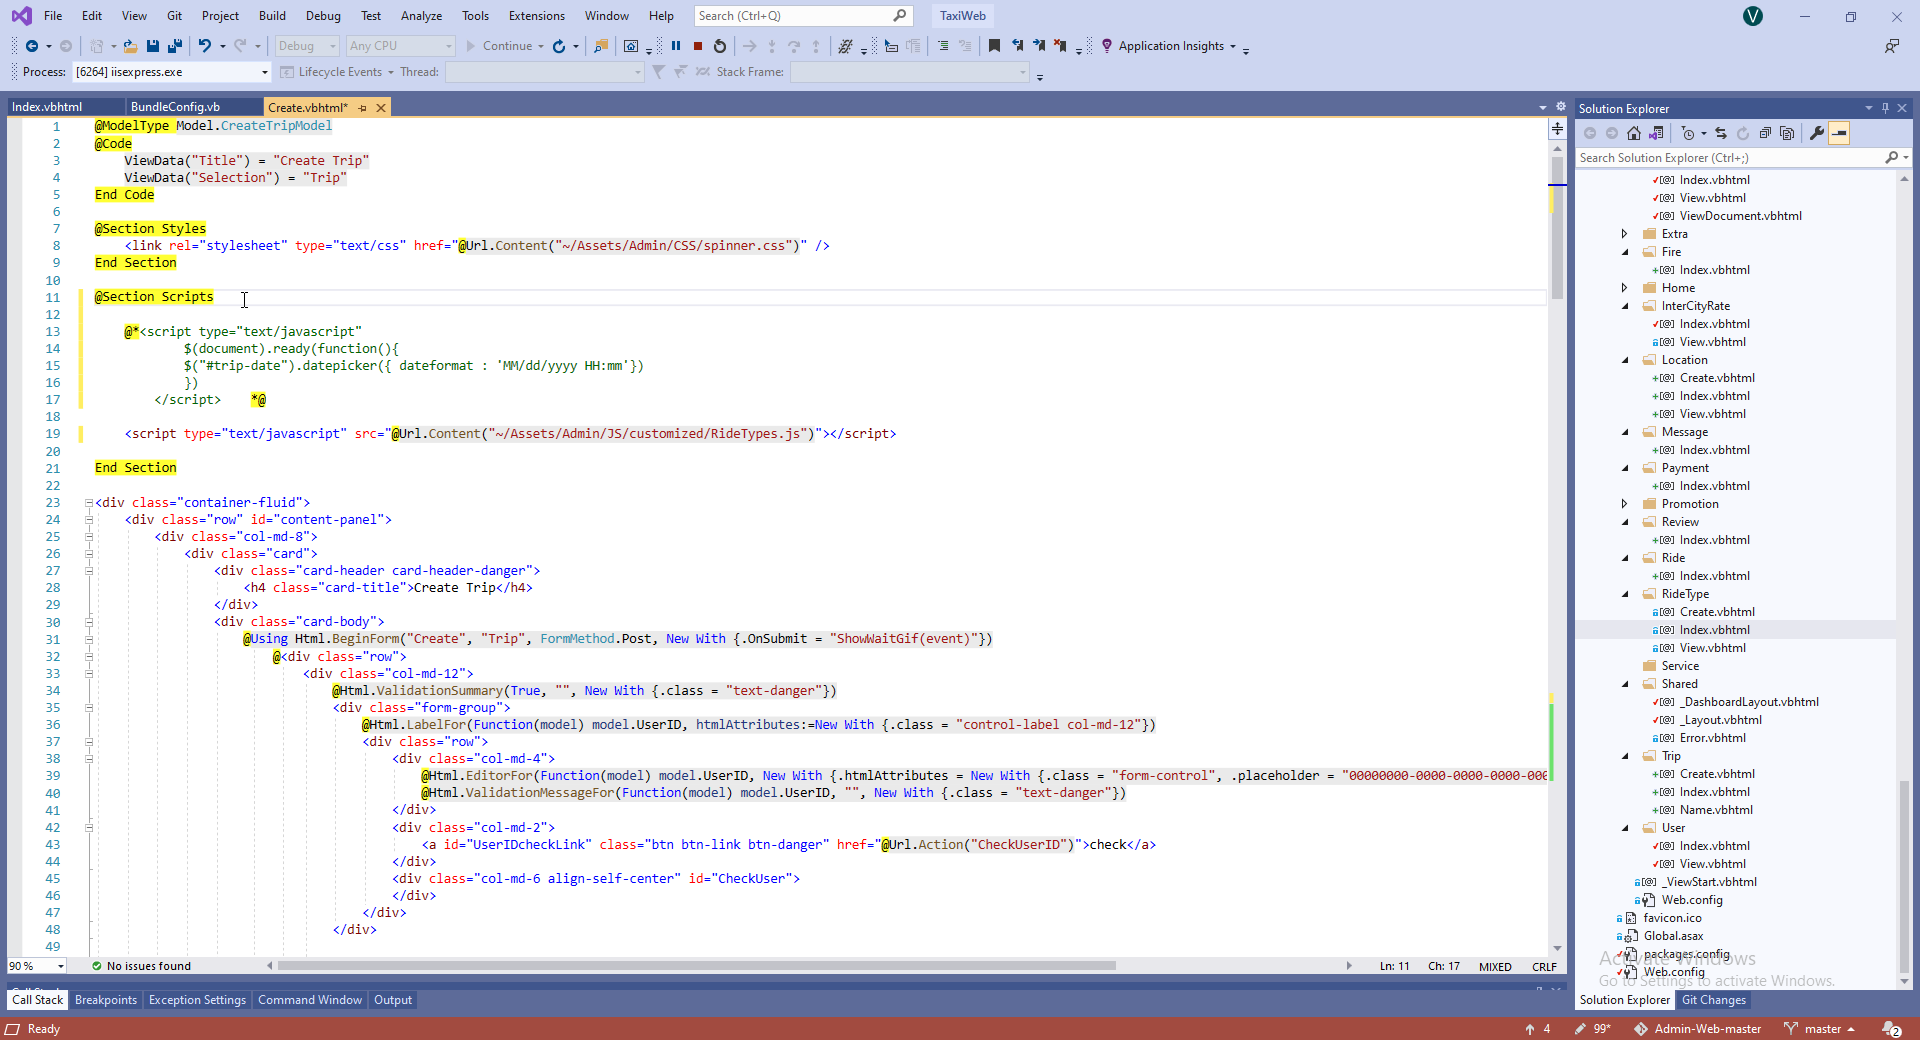This screenshot has height=1040, width=1920.
Task: Click the master branch in status bar
Action: point(1820,1029)
